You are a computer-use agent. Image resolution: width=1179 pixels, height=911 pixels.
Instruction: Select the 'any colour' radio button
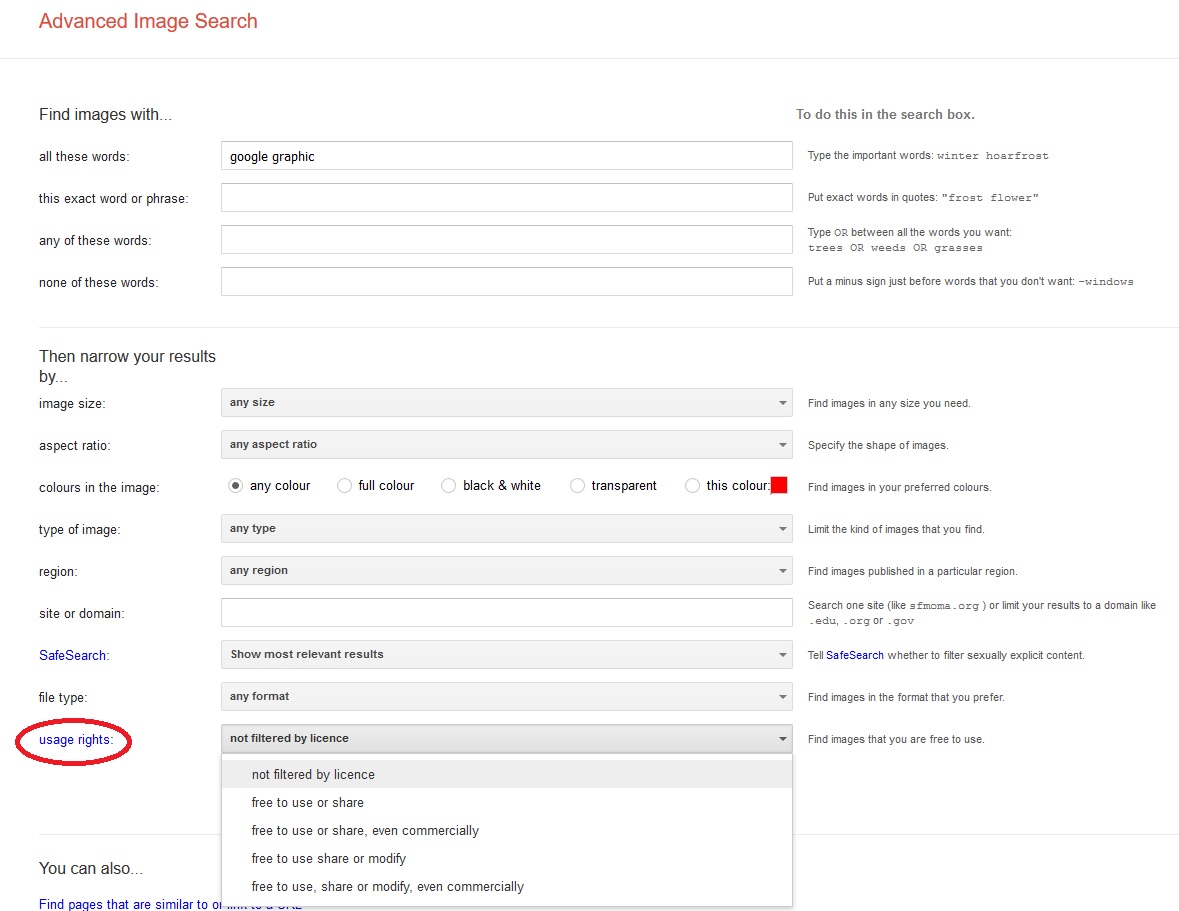[x=236, y=486]
